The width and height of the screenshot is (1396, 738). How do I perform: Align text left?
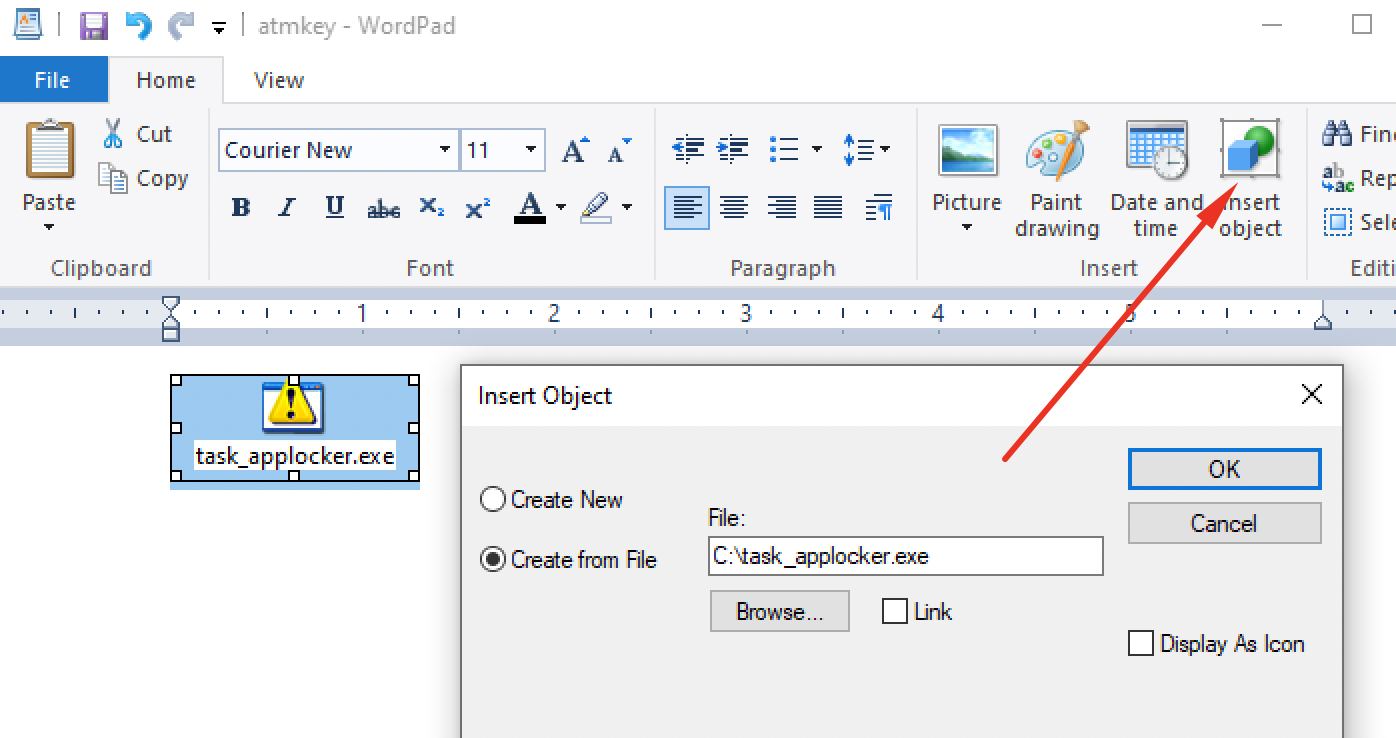point(687,207)
